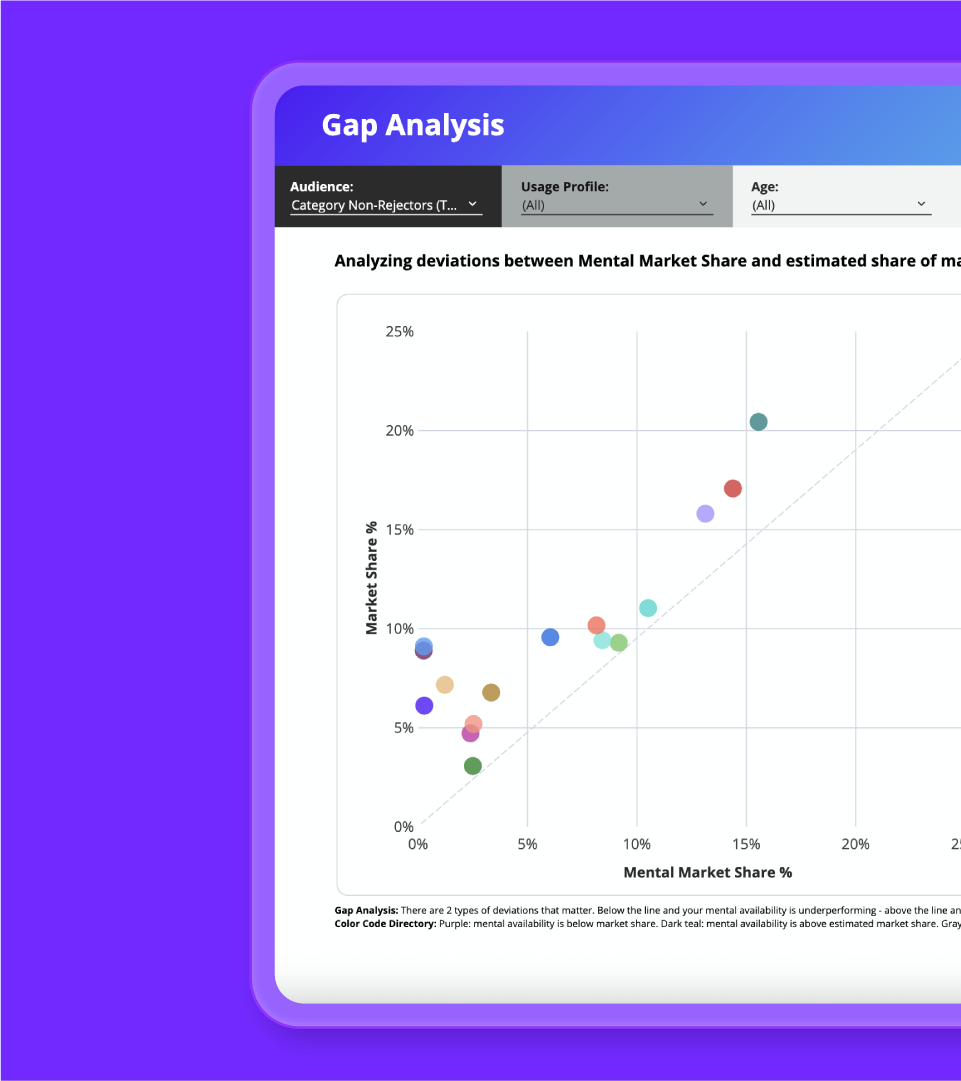Click the yellow data point near 7% market share
Screen dimensions: 961x1081
click(444, 684)
